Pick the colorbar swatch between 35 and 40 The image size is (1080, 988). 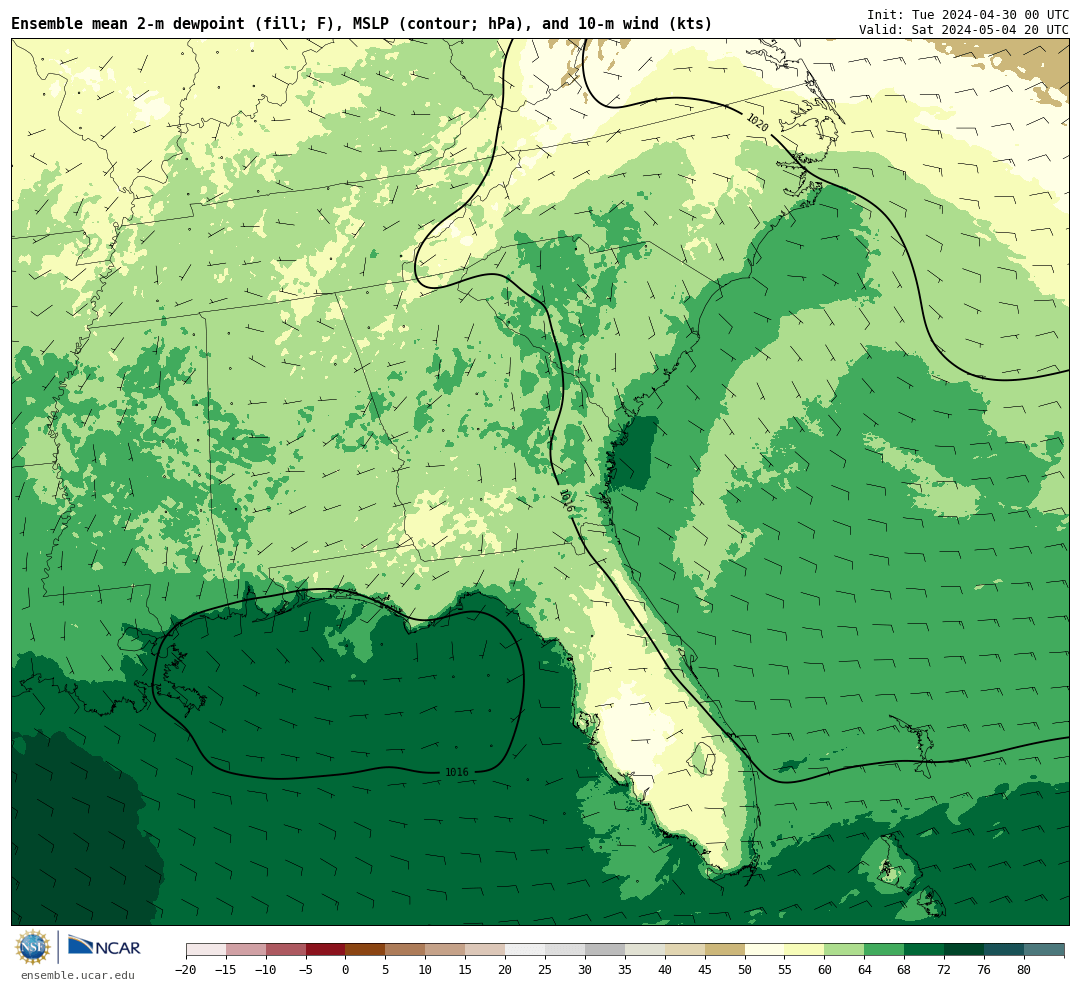[645, 950]
